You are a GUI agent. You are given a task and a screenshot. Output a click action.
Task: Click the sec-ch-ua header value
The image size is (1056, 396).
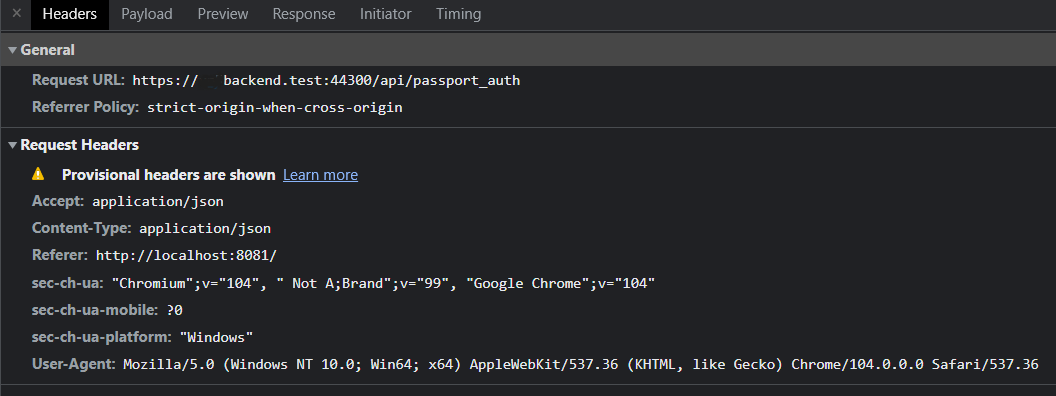[383, 284]
